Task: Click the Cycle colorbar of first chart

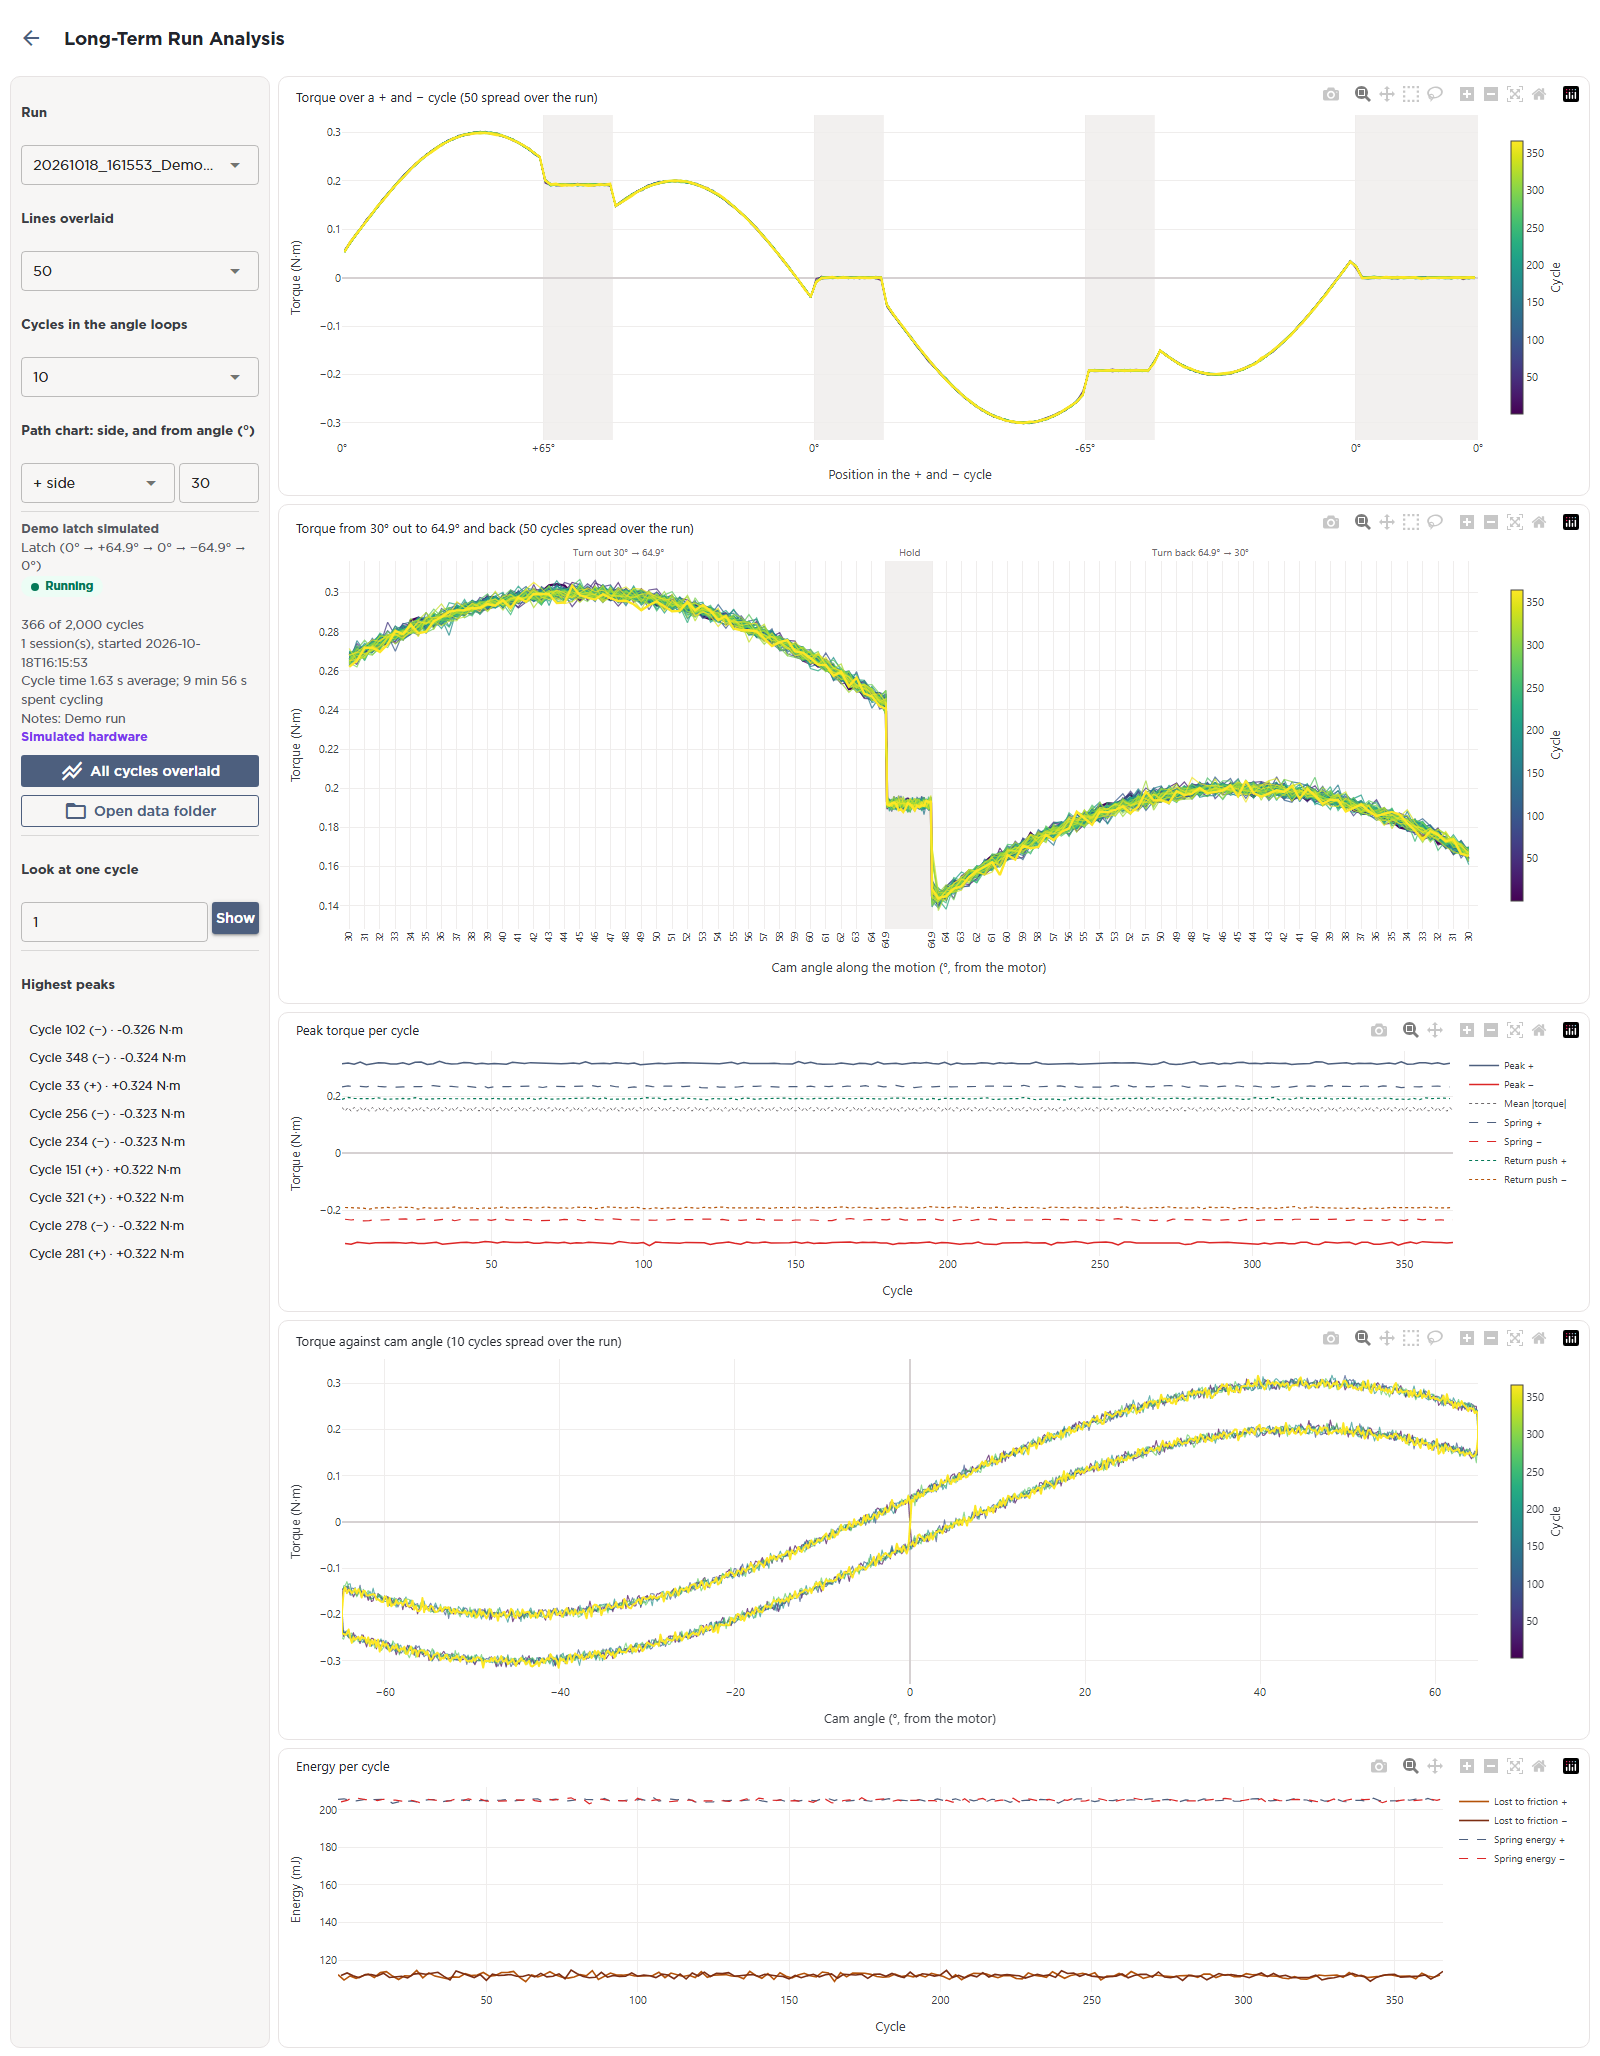Action: click(x=1517, y=278)
